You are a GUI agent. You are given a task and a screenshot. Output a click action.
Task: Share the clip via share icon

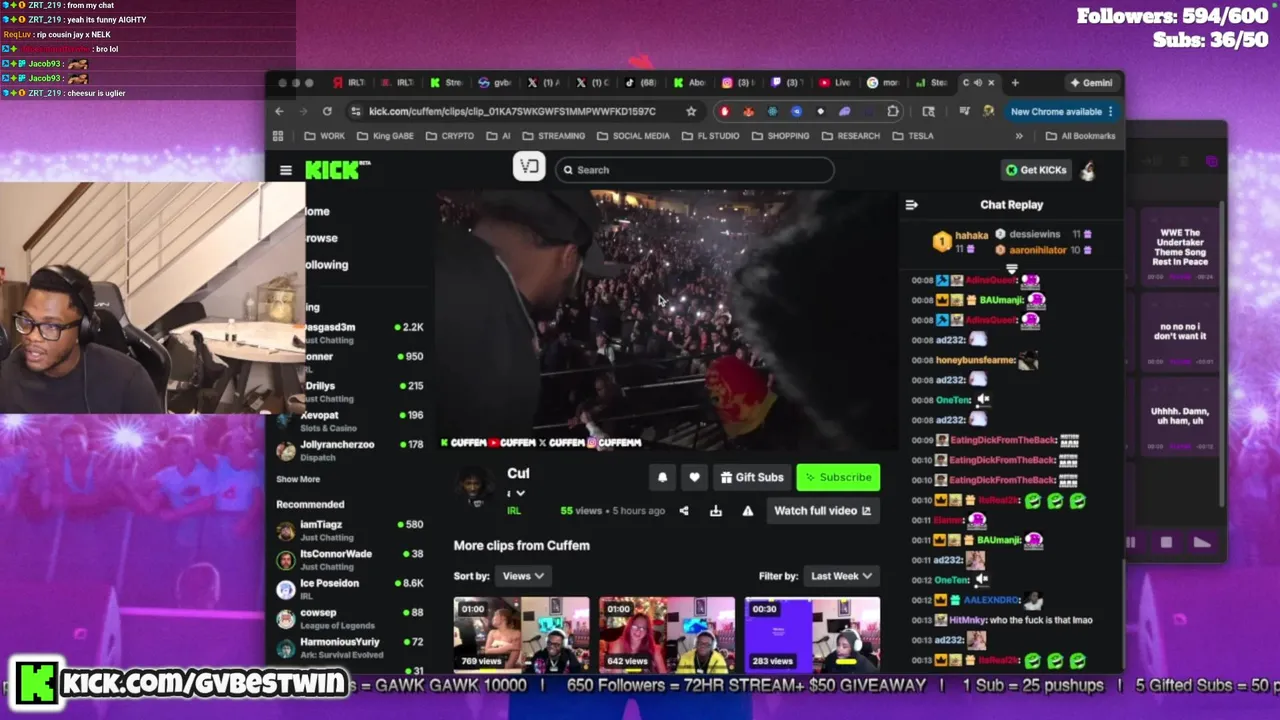pos(684,511)
